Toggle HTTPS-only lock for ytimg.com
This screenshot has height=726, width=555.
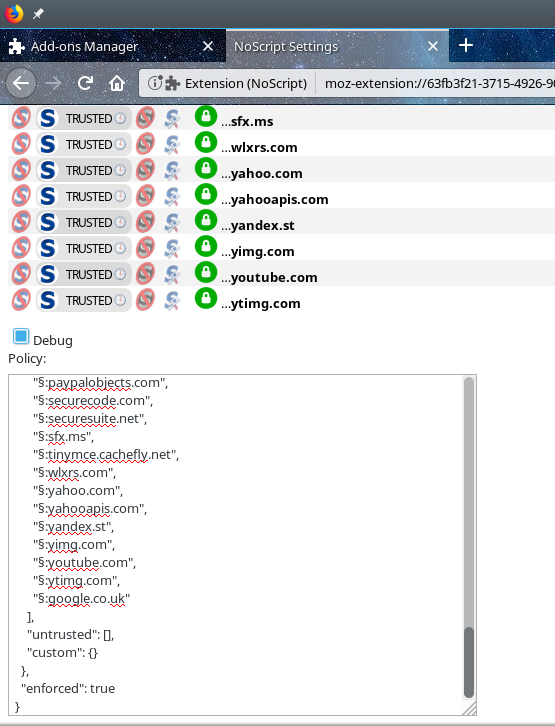[206, 298]
